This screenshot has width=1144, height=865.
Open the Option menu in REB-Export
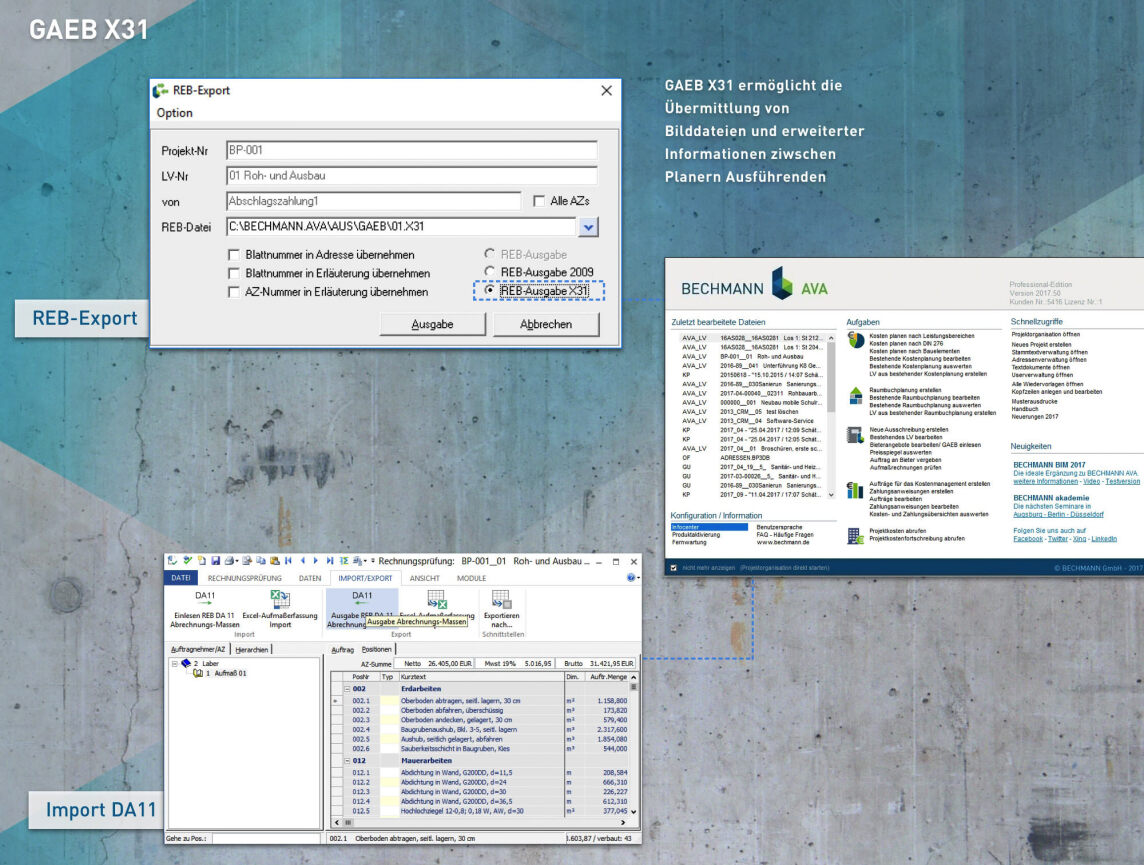point(174,113)
